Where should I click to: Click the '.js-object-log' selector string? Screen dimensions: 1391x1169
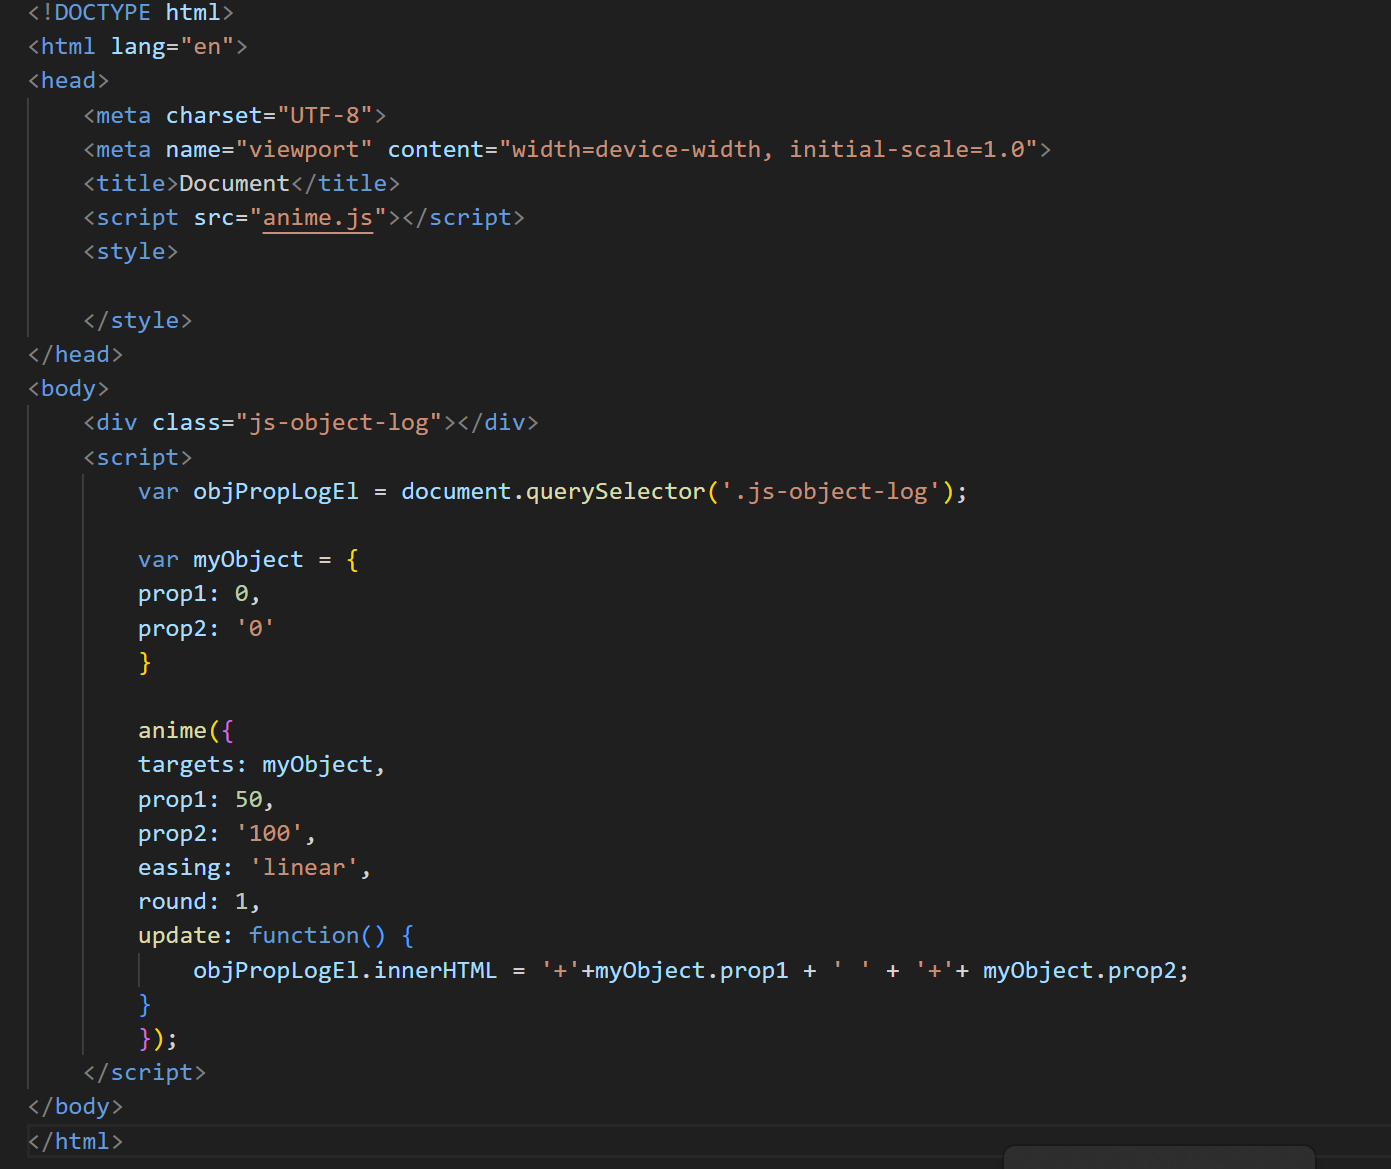pyautogui.click(x=830, y=492)
